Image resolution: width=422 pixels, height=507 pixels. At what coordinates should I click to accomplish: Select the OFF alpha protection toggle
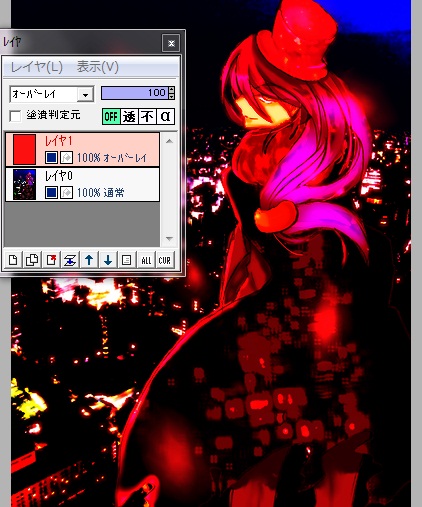(111, 116)
